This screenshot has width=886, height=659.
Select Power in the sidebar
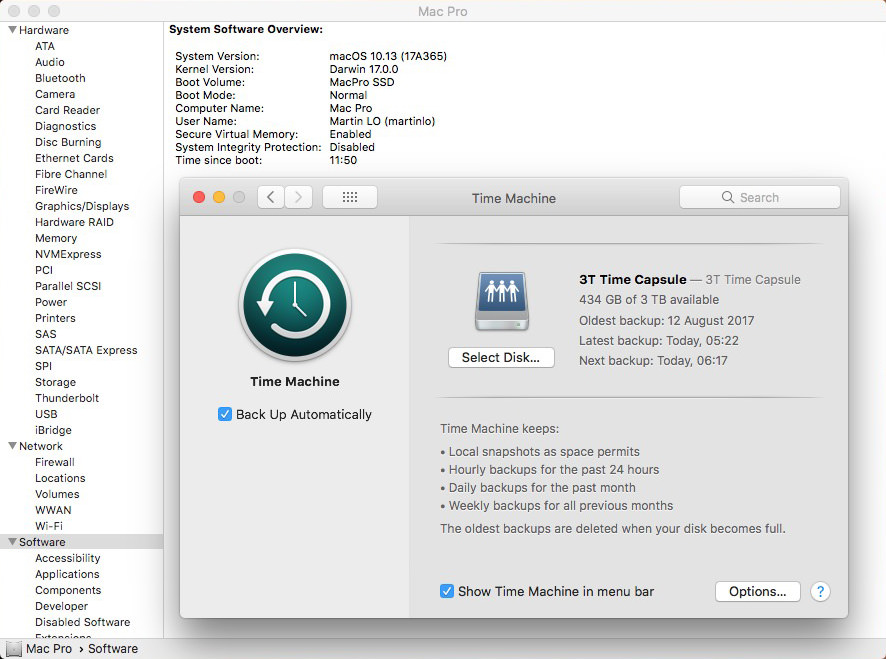click(51, 302)
